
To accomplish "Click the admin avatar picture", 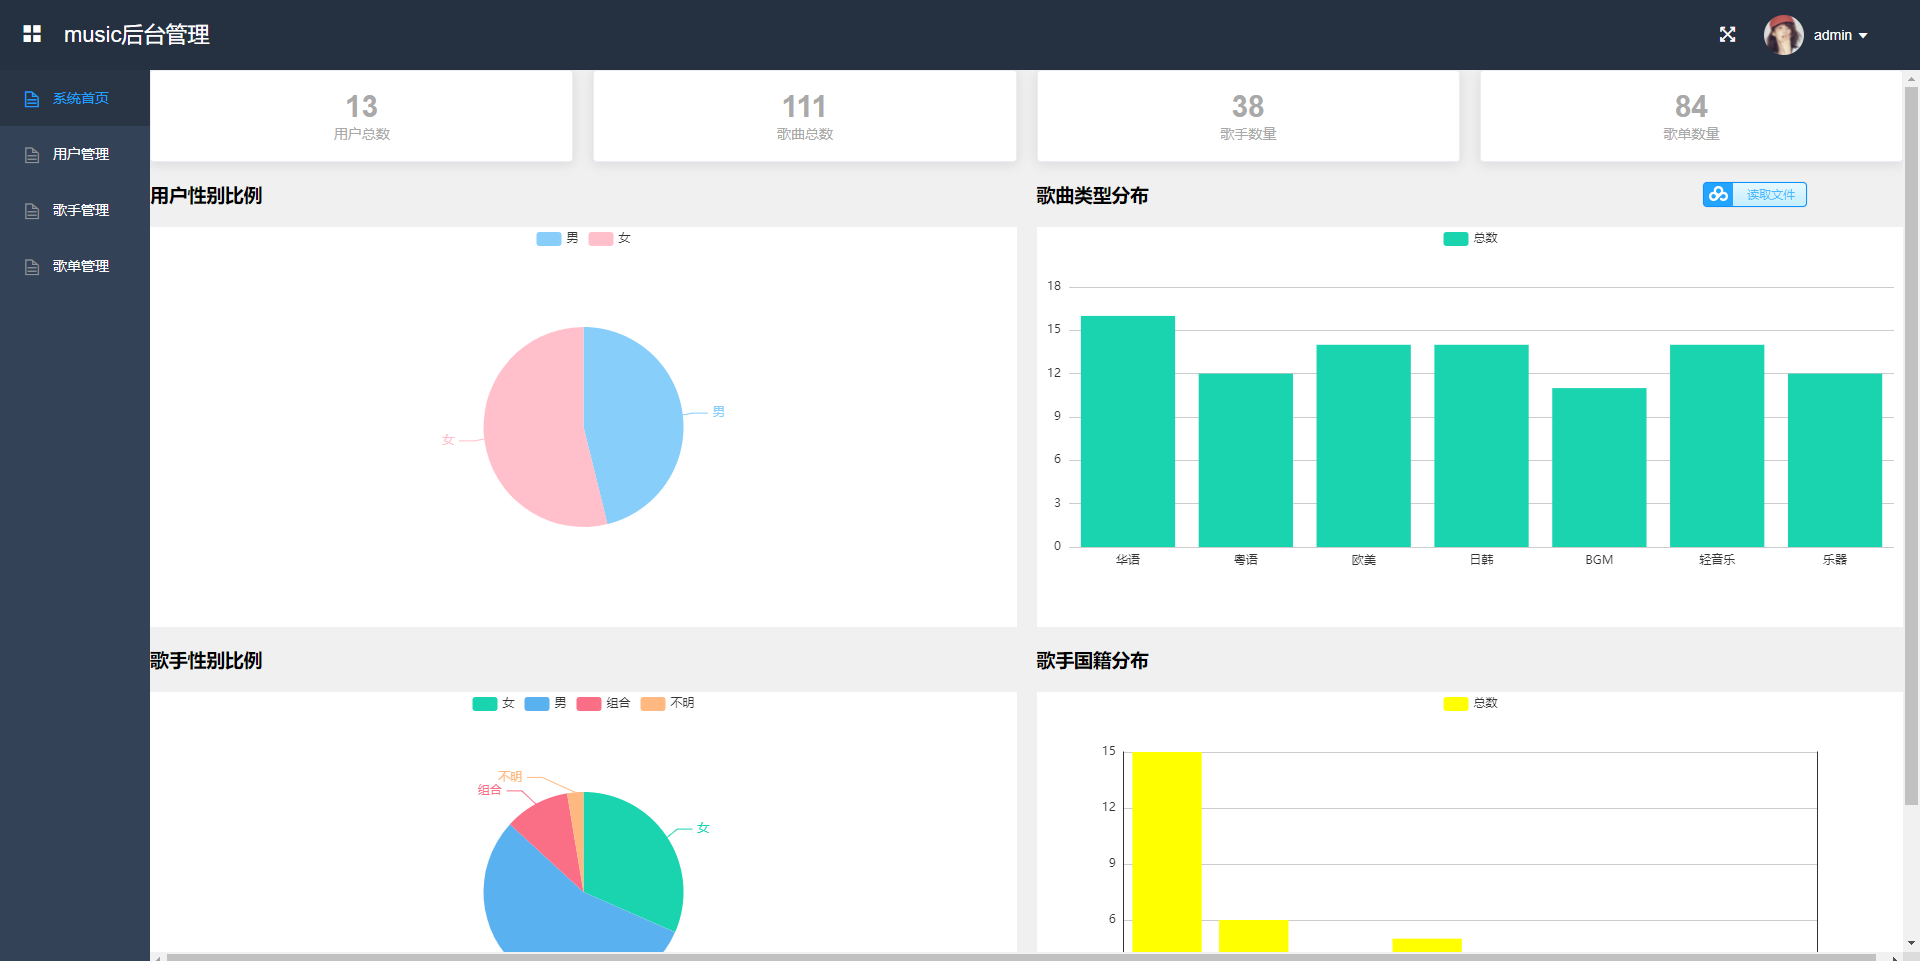I will click(1783, 35).
